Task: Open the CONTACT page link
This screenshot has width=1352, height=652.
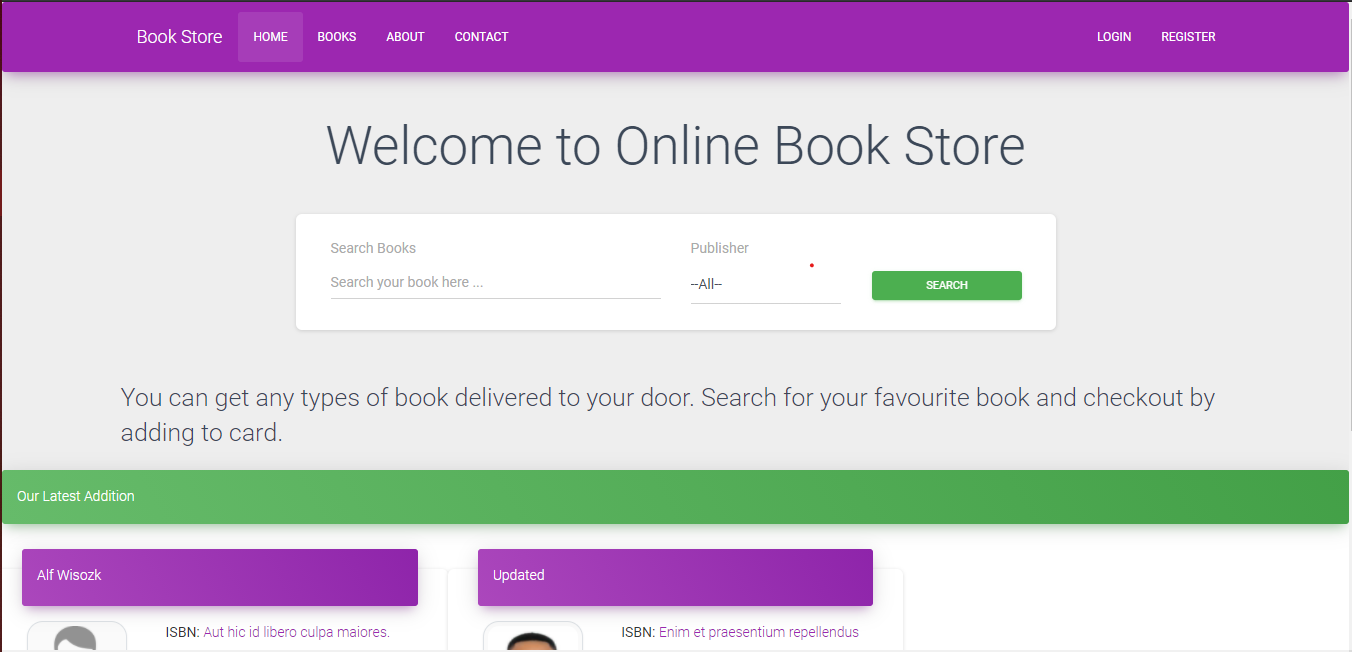Action: (481, 37)
